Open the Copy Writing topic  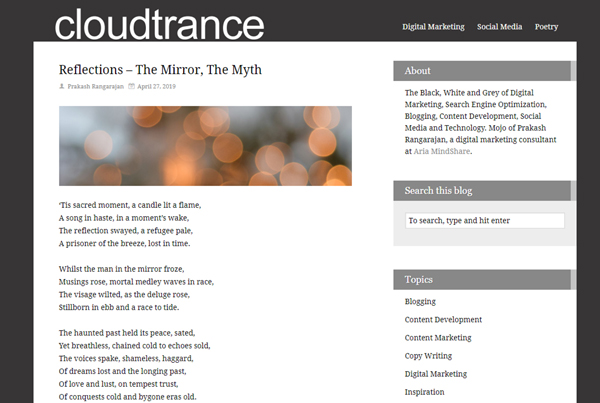tap(428, 356)
